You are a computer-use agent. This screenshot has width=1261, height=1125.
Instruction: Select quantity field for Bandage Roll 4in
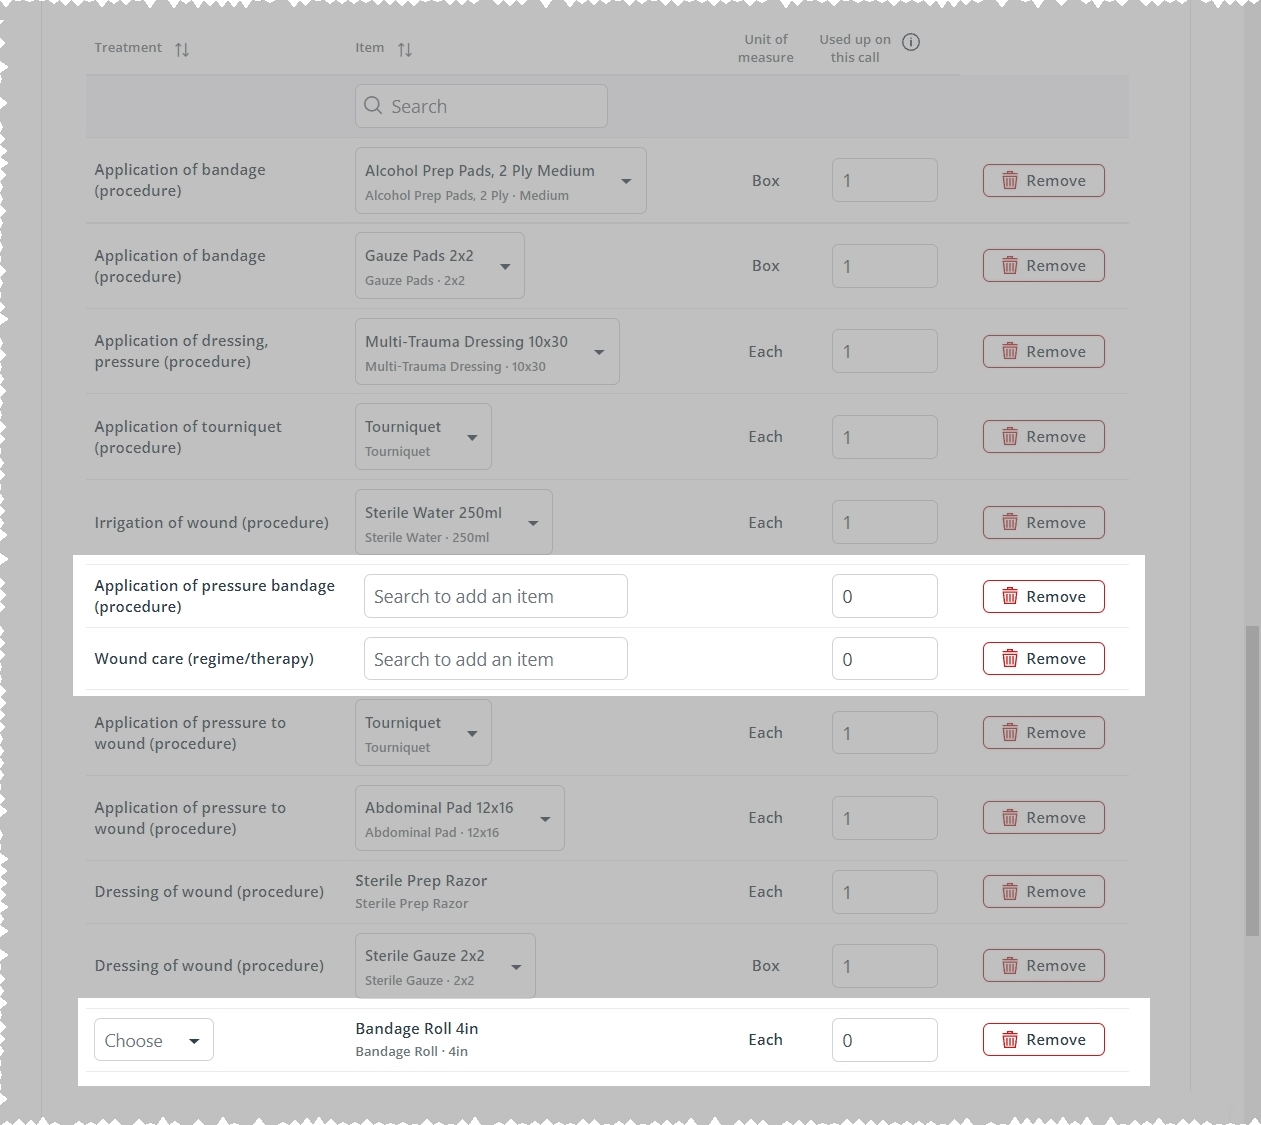(x=885, y=1040)
